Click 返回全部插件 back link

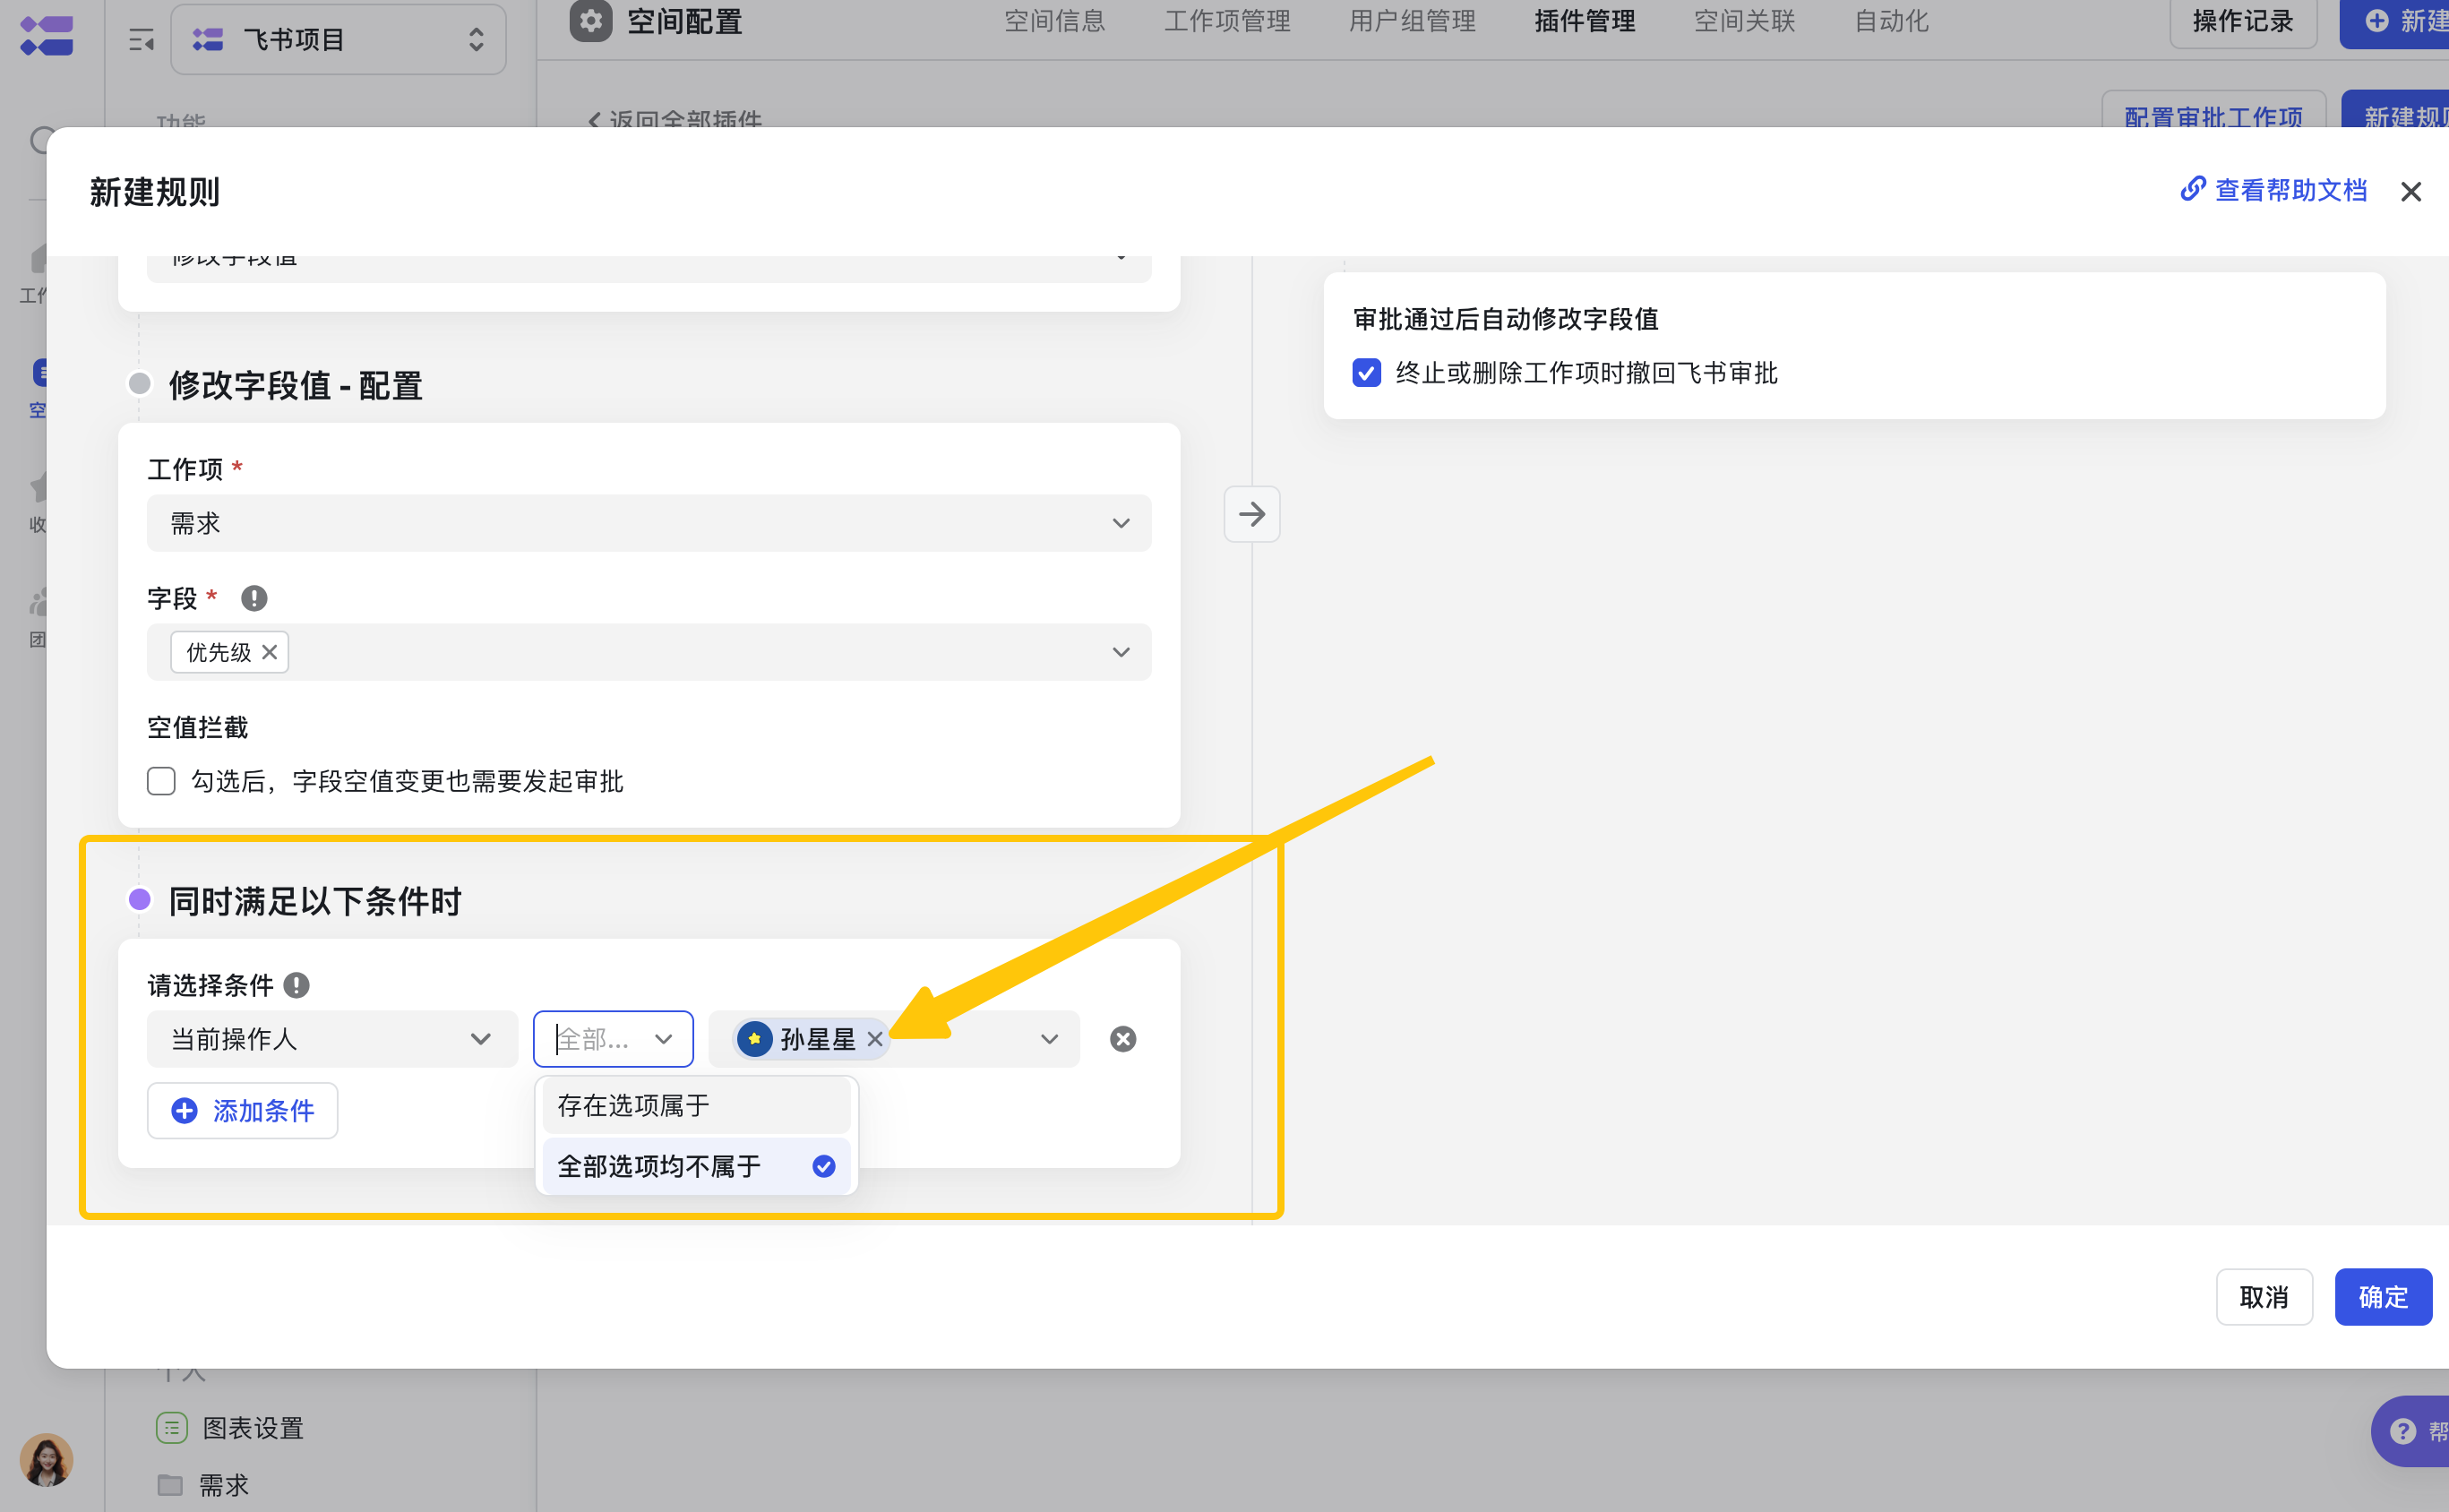(x=675, y=119)
